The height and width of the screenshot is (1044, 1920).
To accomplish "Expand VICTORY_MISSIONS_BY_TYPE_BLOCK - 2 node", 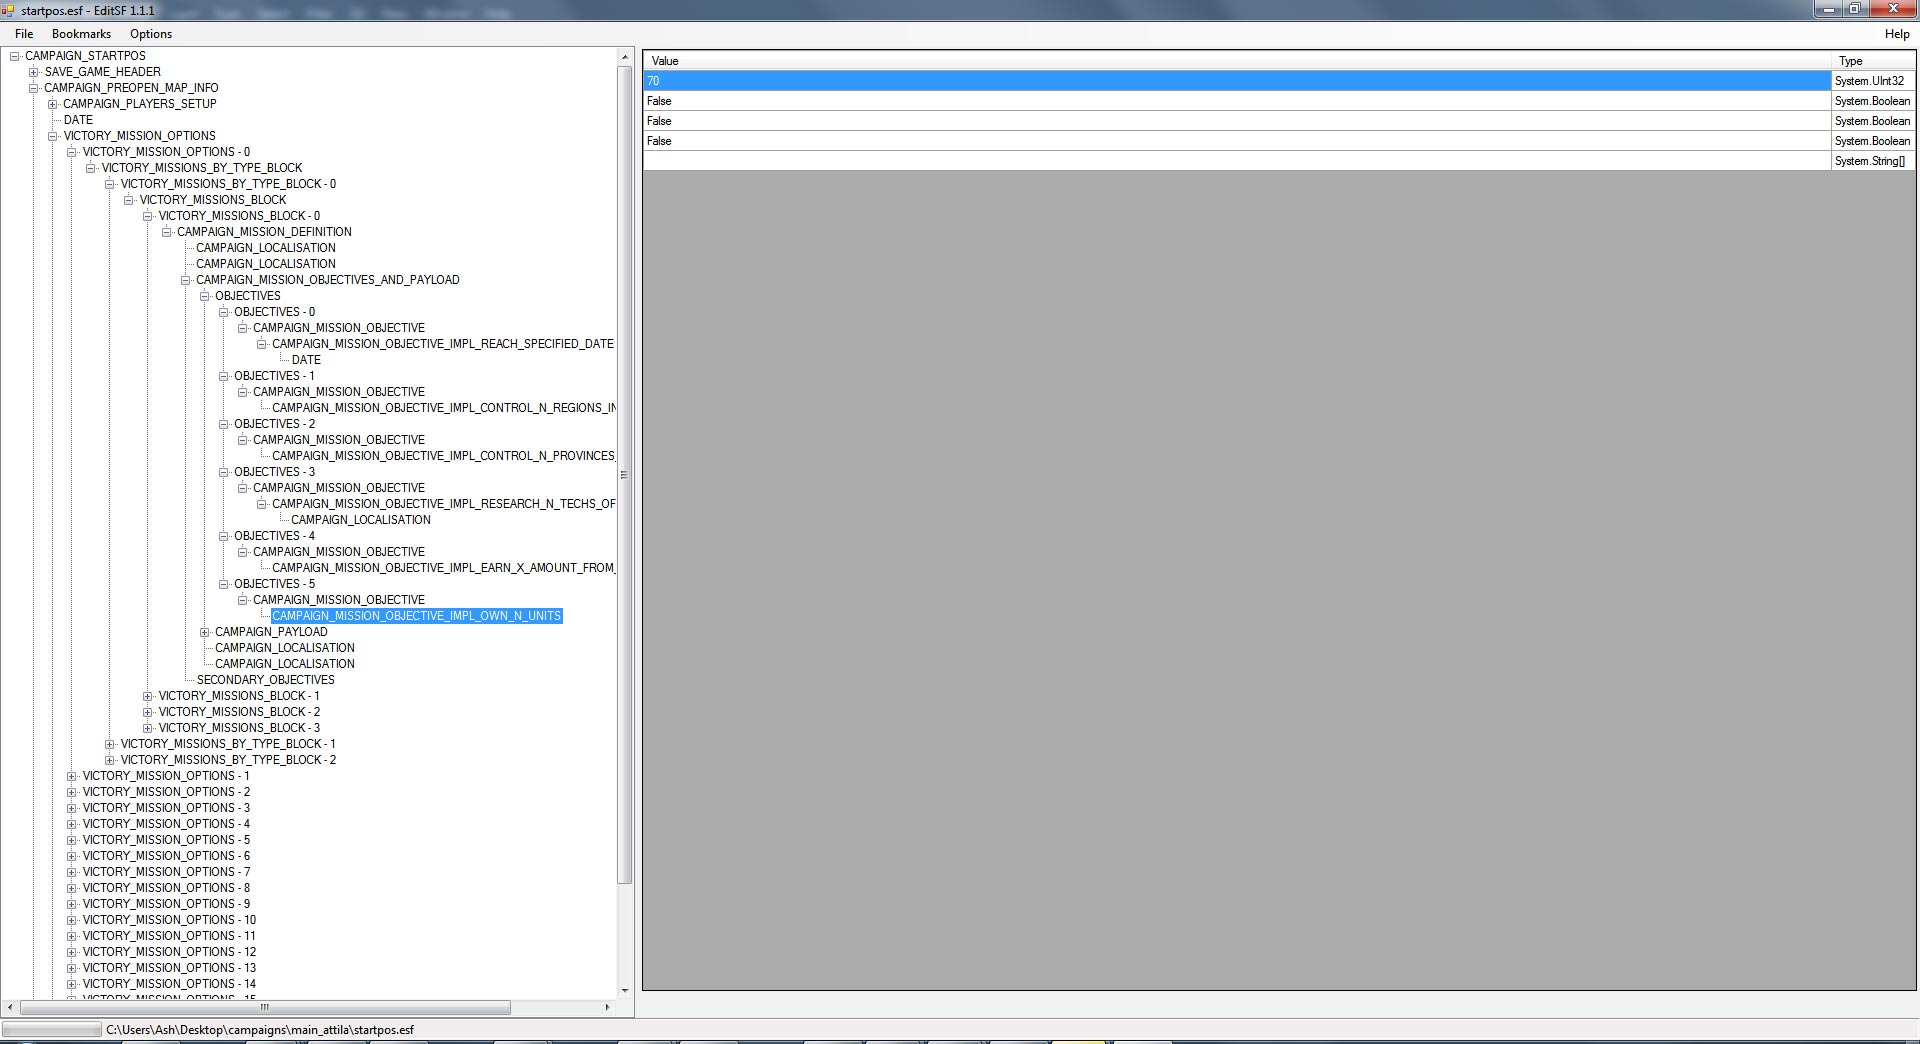I will 110,760.
